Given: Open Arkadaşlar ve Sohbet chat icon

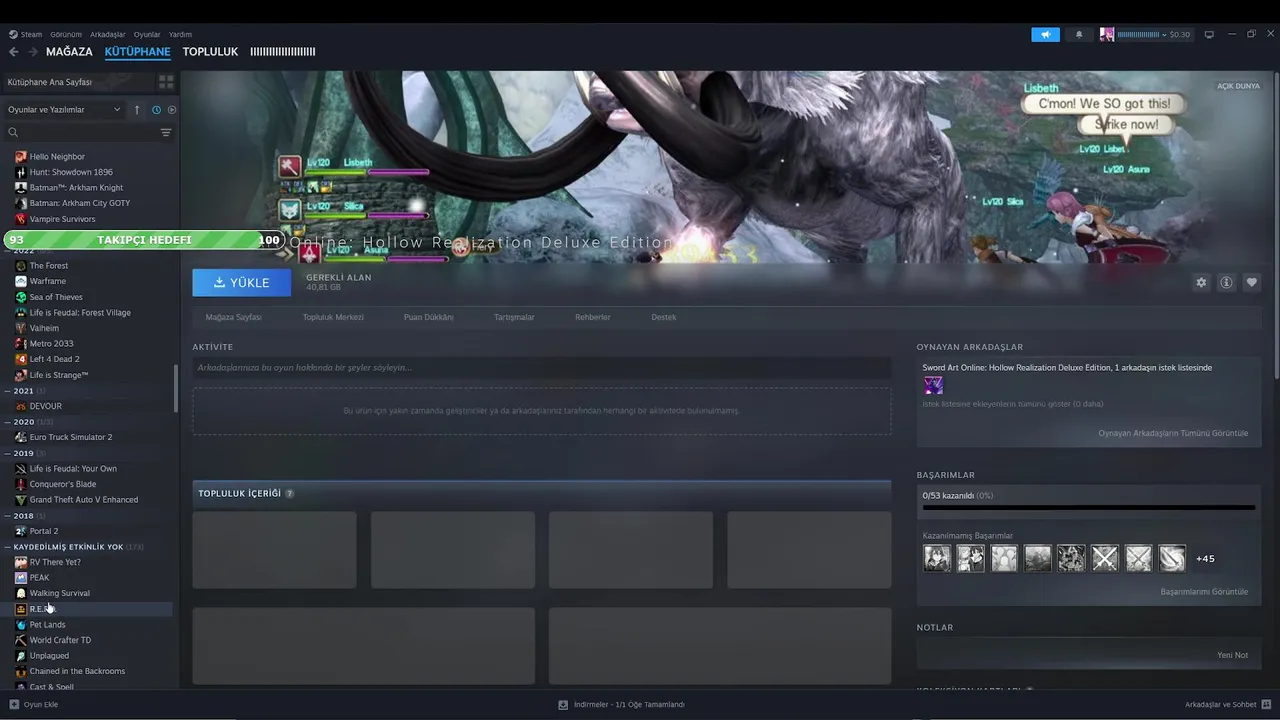Looking at the screenshot, I should (1266, 704).
